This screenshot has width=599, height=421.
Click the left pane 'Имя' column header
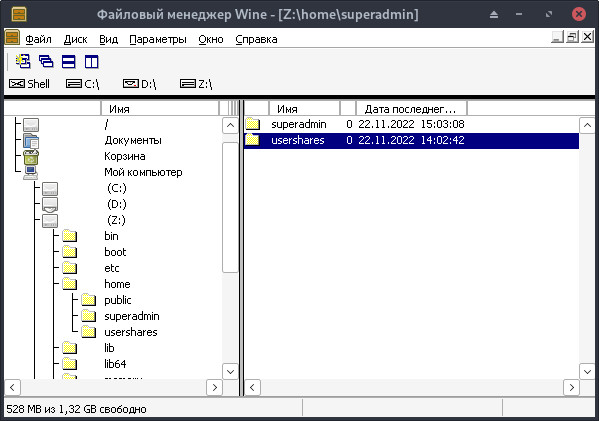[160, 109]
